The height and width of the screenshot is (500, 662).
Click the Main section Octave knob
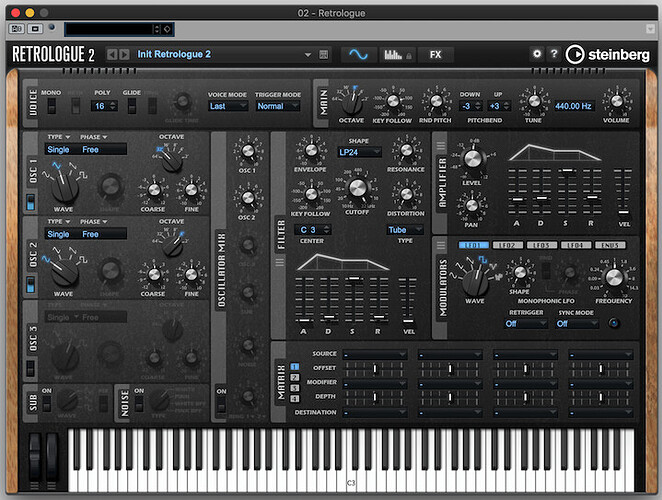(x=351, y=103)
